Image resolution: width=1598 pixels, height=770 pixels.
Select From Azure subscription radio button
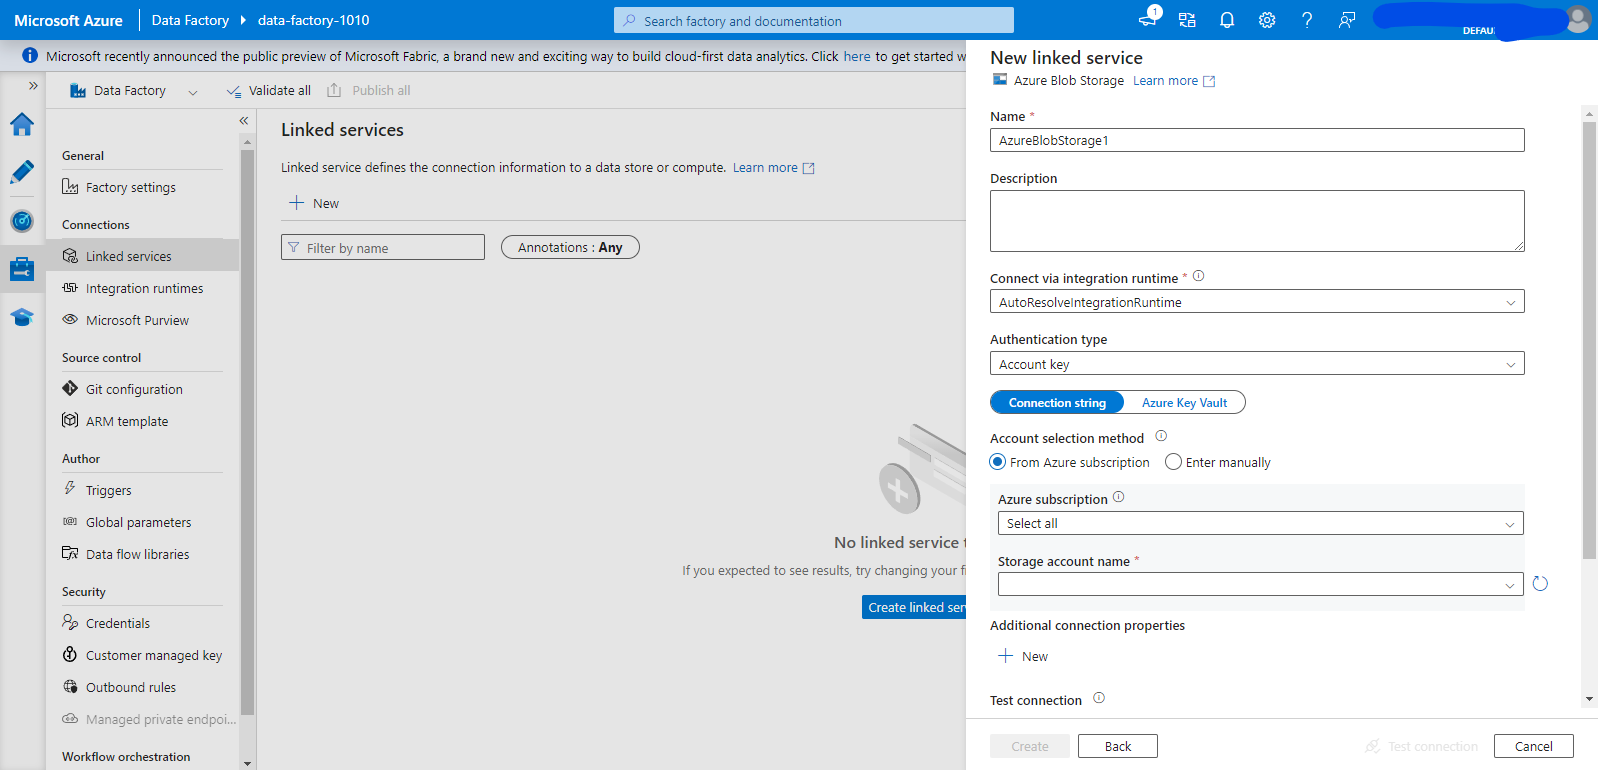coord(997,462)
